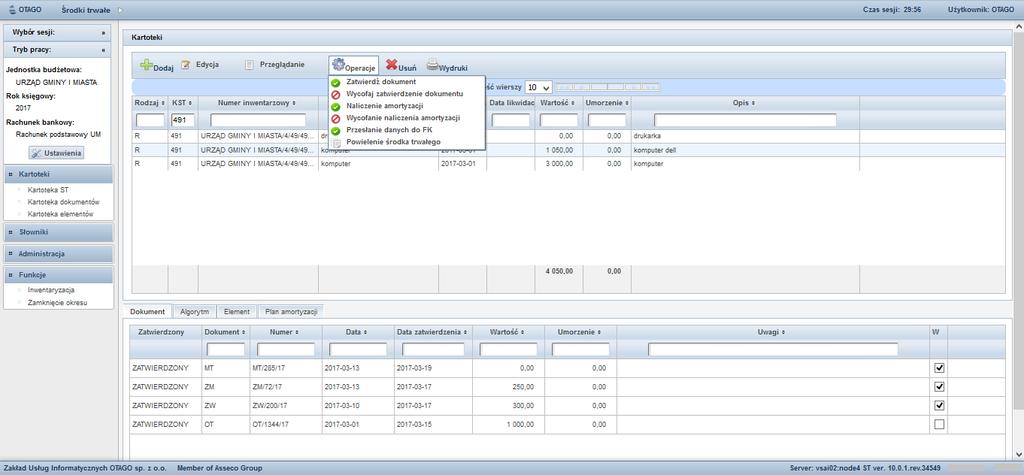Toggle W checkbox in ZW/200/17 row

coord(939,405)
